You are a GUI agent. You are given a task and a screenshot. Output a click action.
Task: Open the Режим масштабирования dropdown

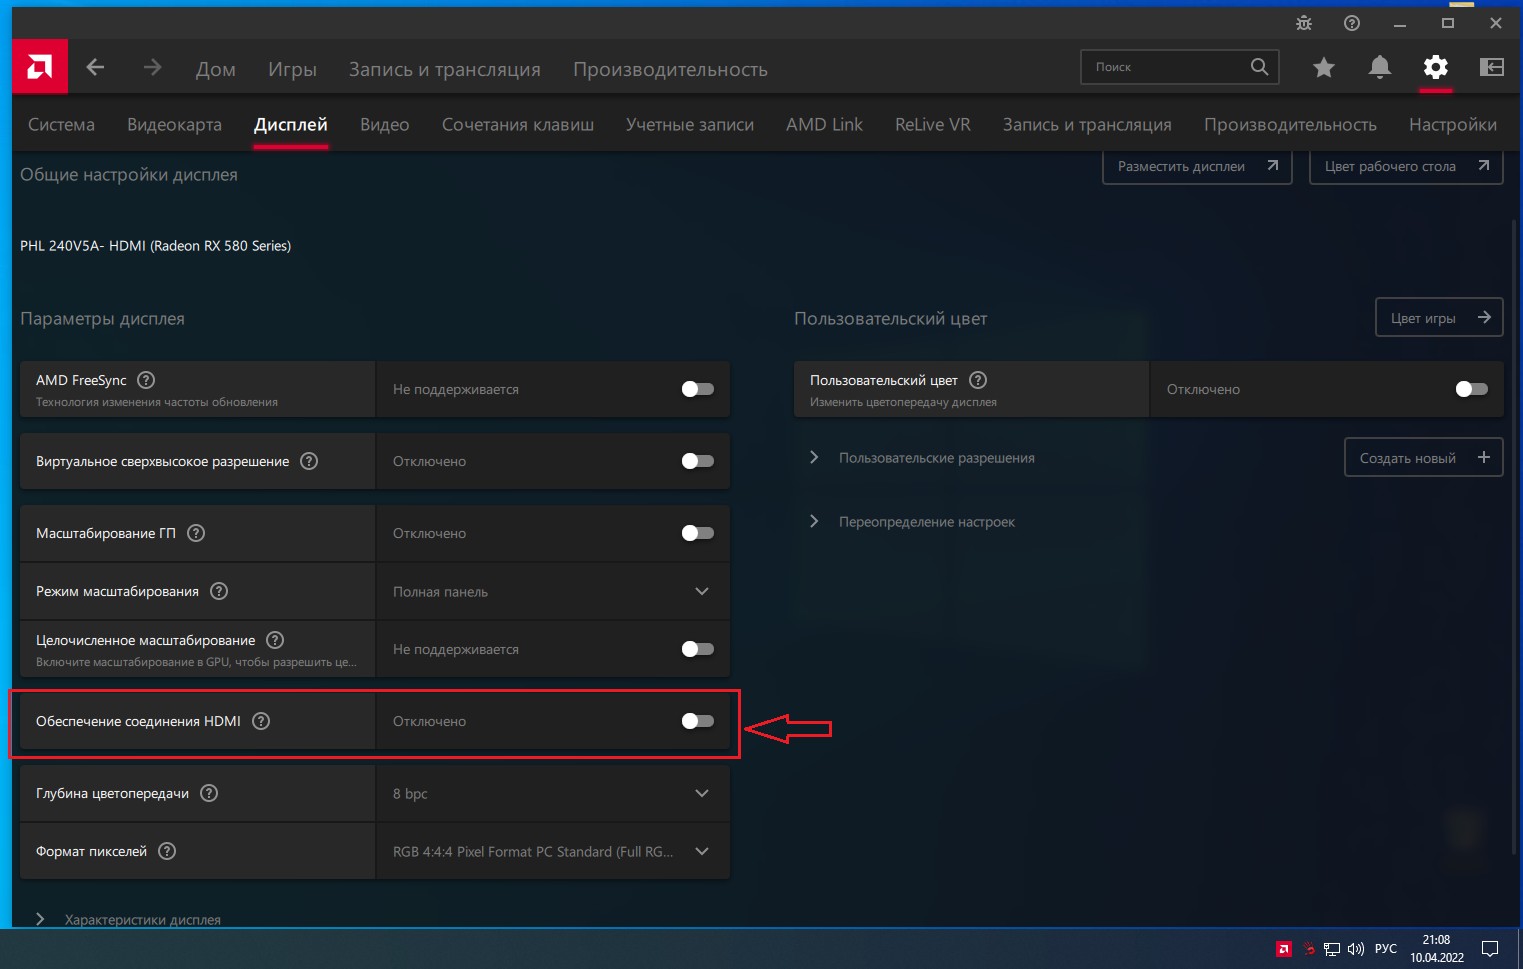tap(553, 591)
